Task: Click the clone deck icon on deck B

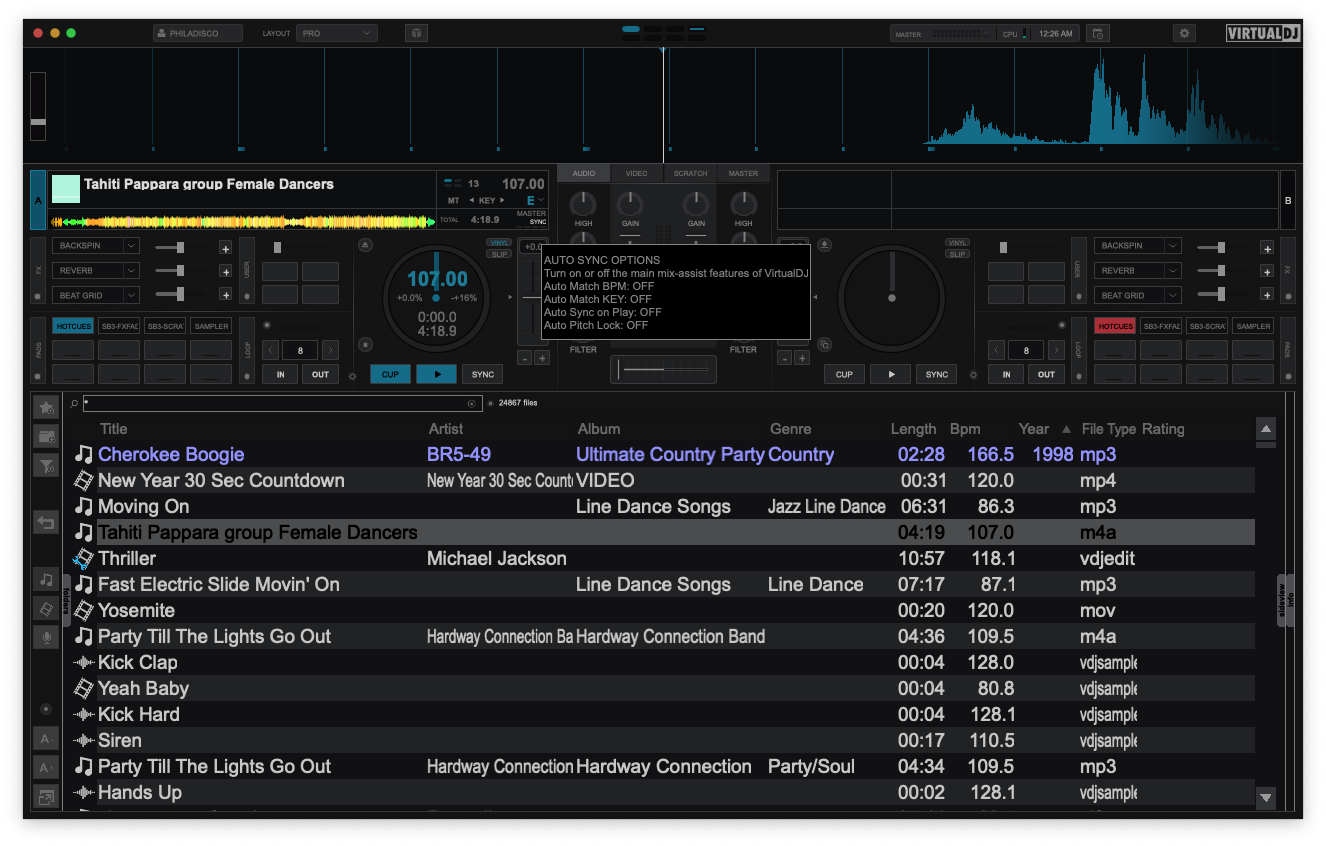Action: (x=824, y=344)
